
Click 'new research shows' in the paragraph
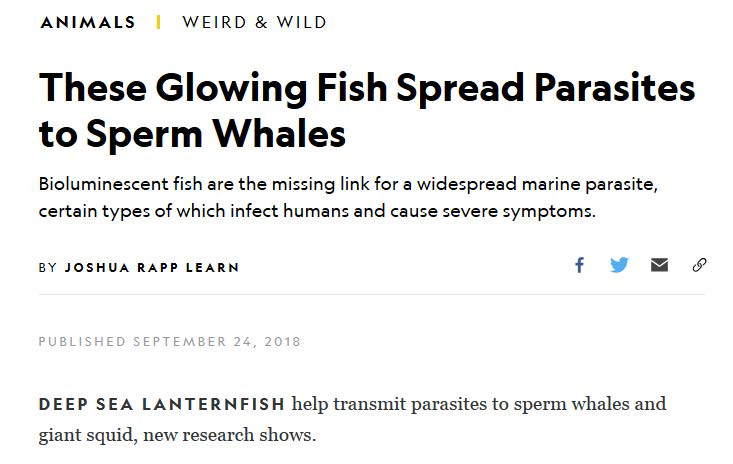pos(230,435)
